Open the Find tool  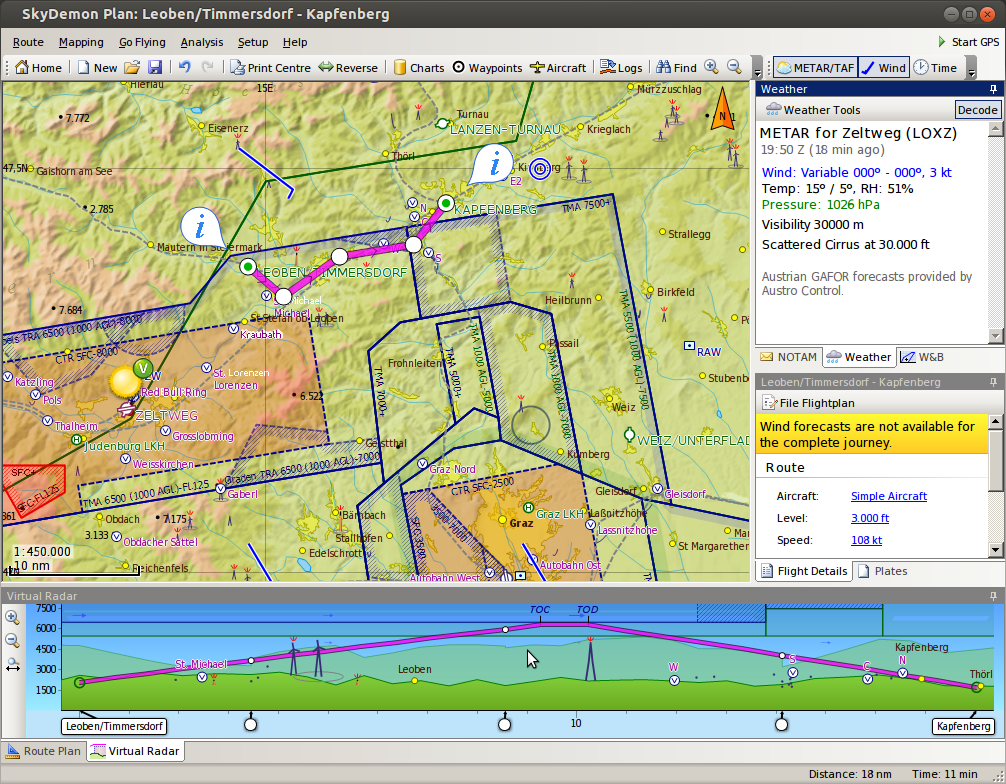676,67
